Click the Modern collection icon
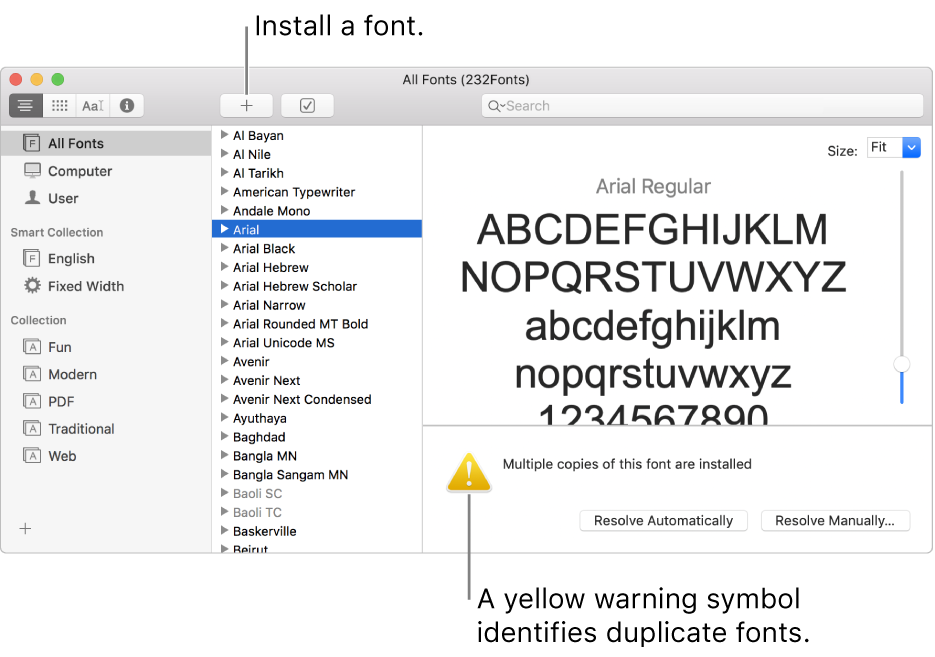This screenshot has height=657, width=935. (32, 374)
